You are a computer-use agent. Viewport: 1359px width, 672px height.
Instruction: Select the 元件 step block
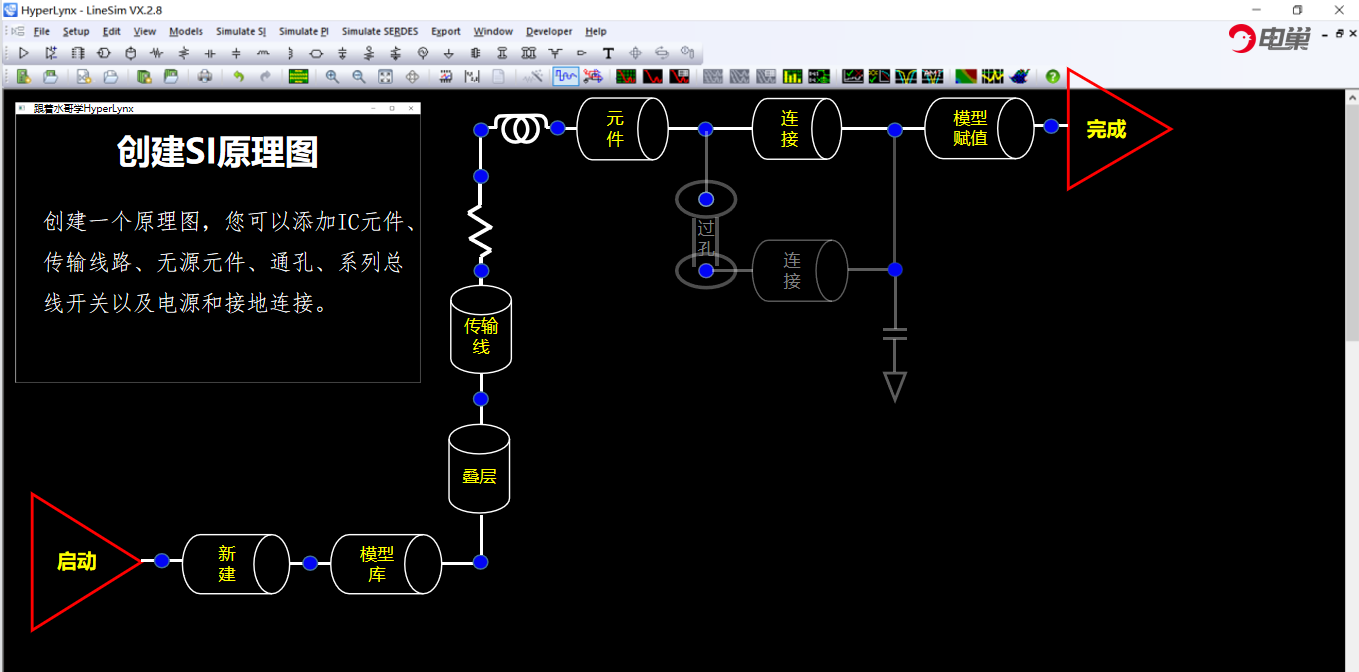pos(622,128)
